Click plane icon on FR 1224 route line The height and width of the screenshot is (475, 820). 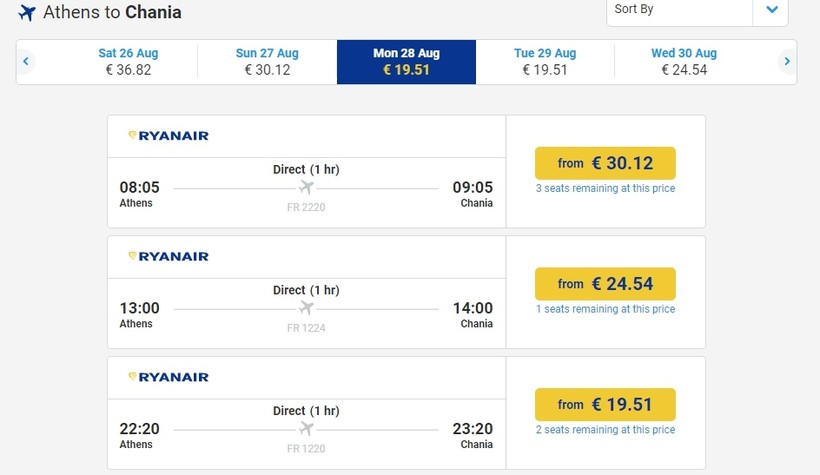pyautogui.click(x=306, y=307)
